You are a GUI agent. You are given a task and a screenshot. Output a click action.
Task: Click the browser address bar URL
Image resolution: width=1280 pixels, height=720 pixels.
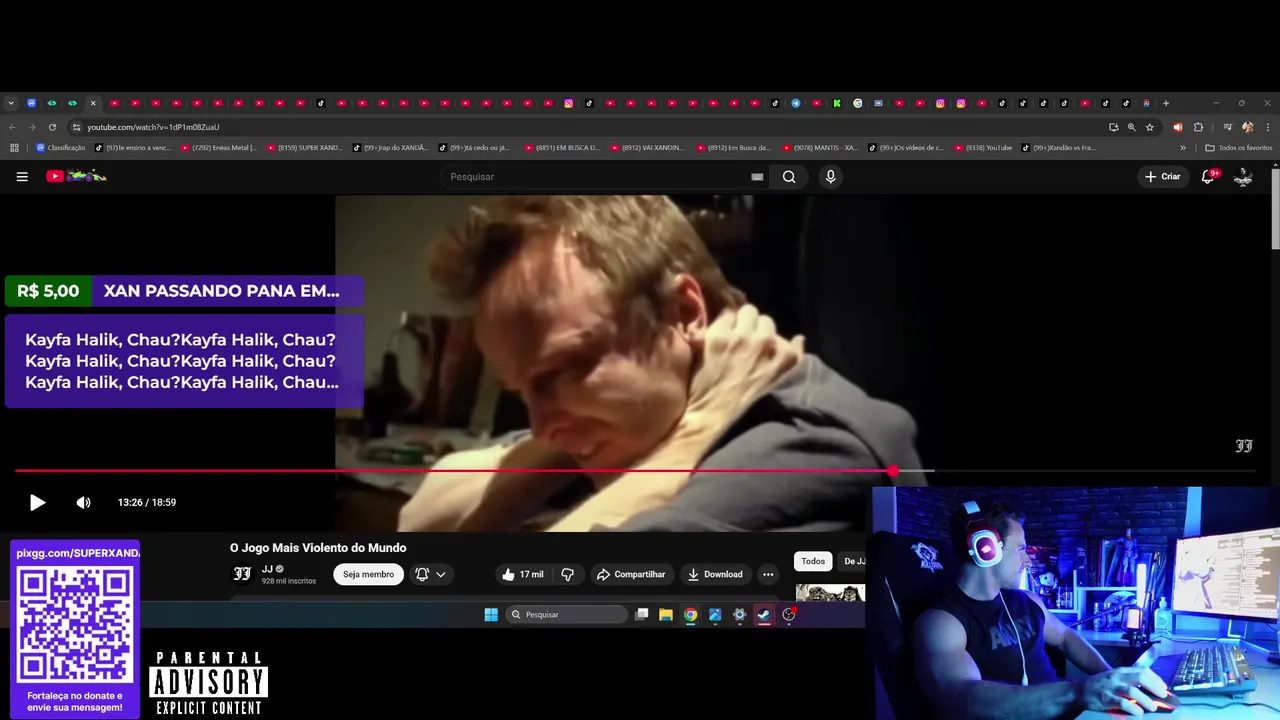[153, 127]
